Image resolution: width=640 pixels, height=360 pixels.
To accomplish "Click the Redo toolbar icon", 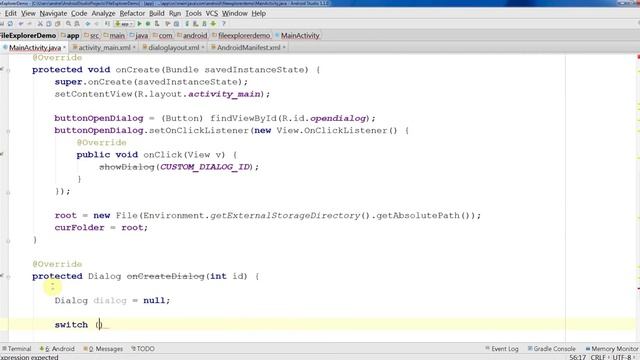I will [x=29, y=24].
